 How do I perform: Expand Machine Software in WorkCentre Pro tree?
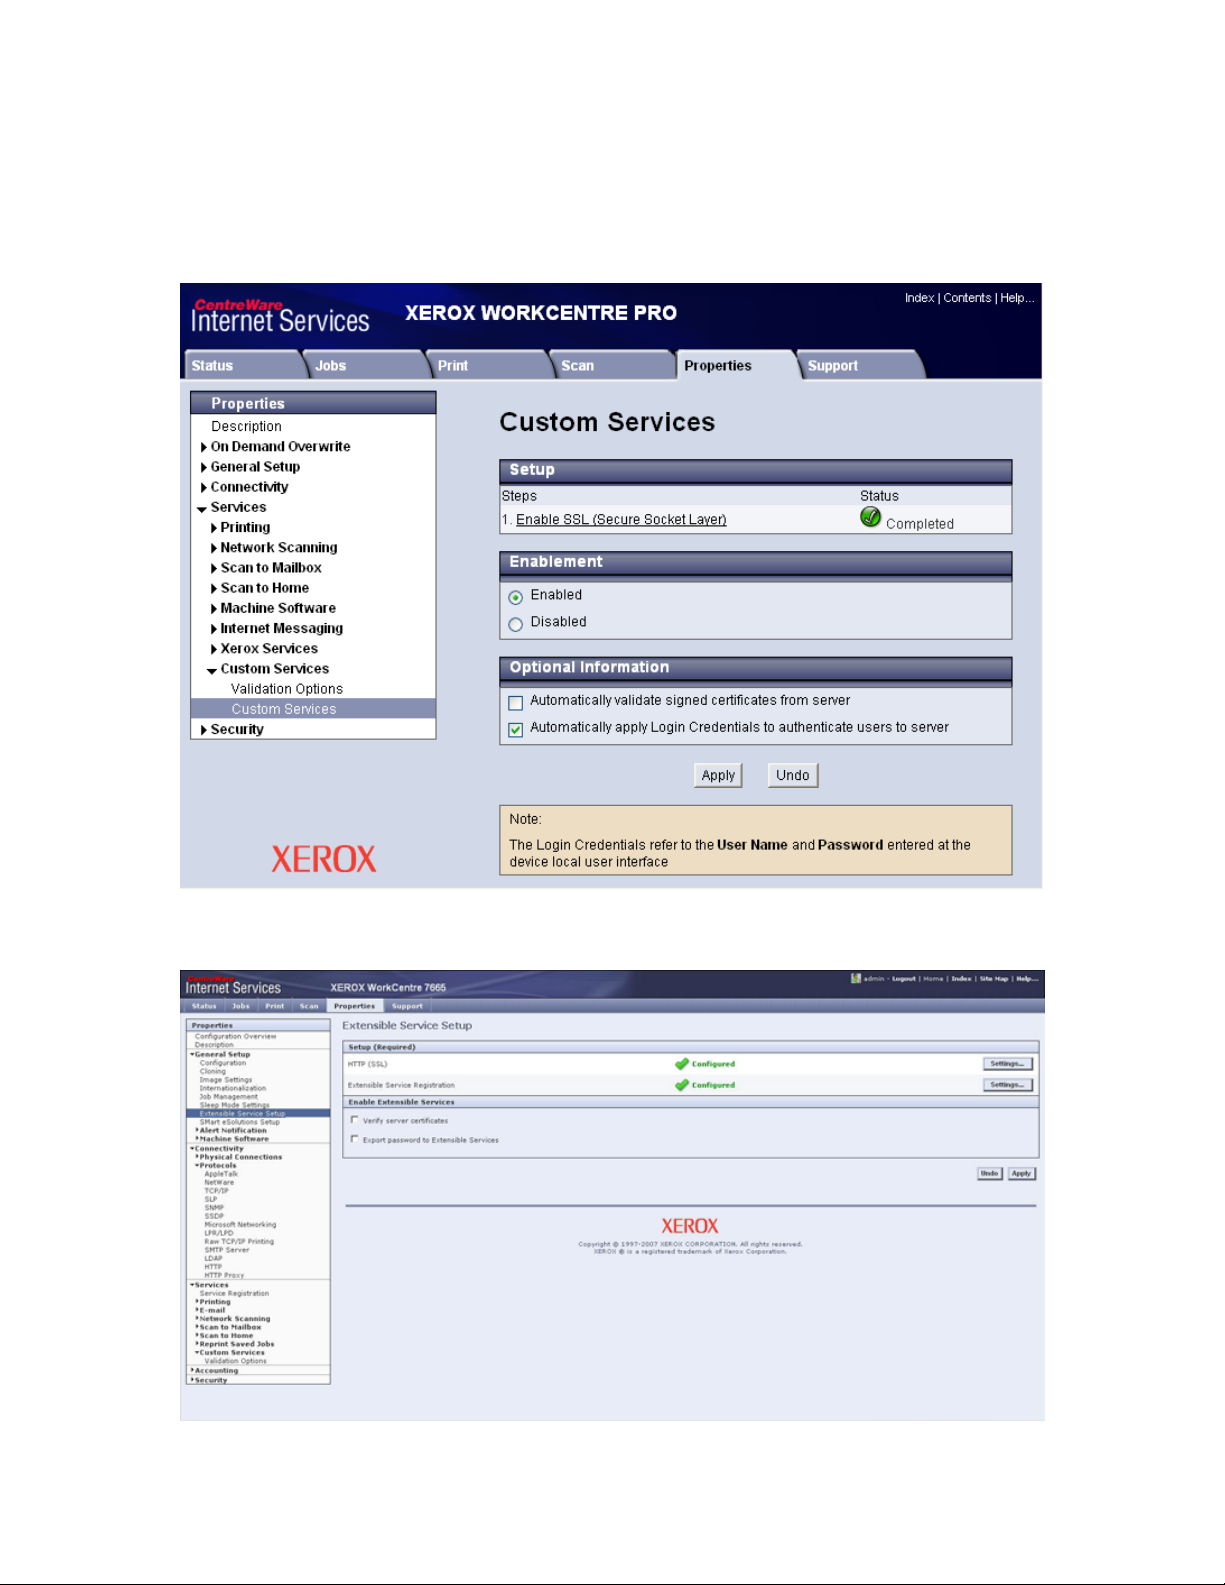(214, 608)
